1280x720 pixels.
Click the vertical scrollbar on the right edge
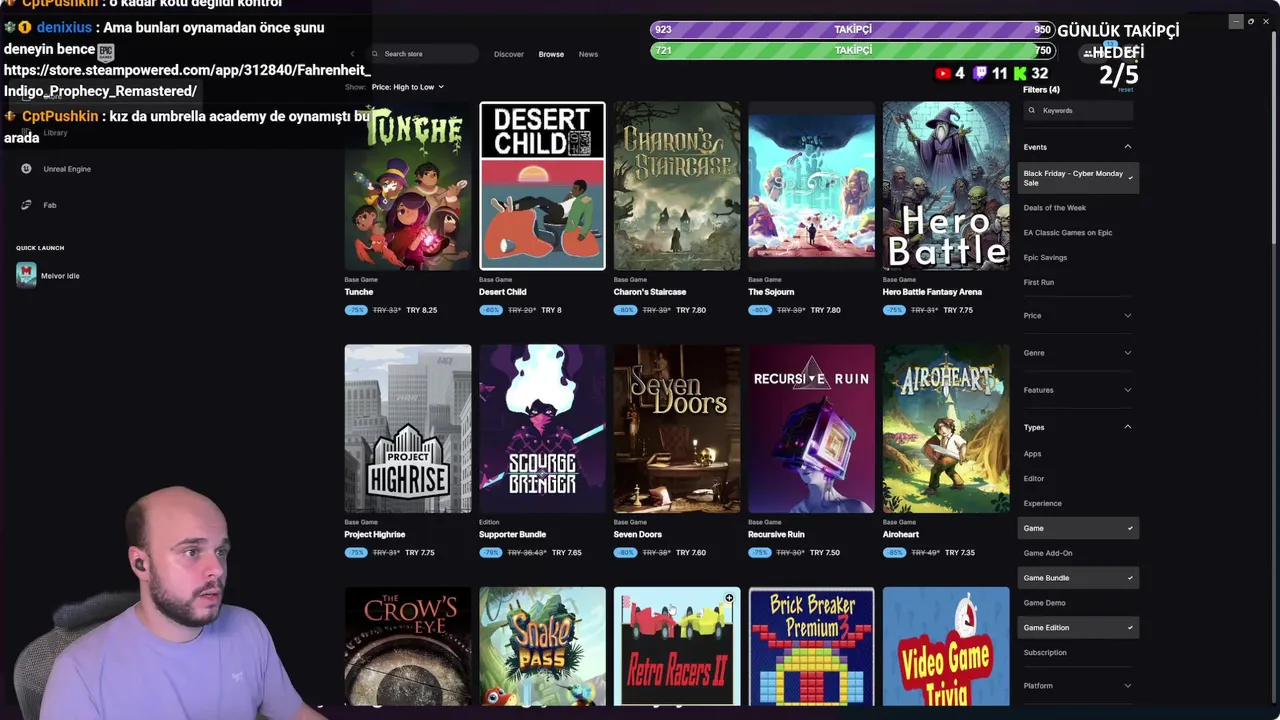coord(1274,140)
